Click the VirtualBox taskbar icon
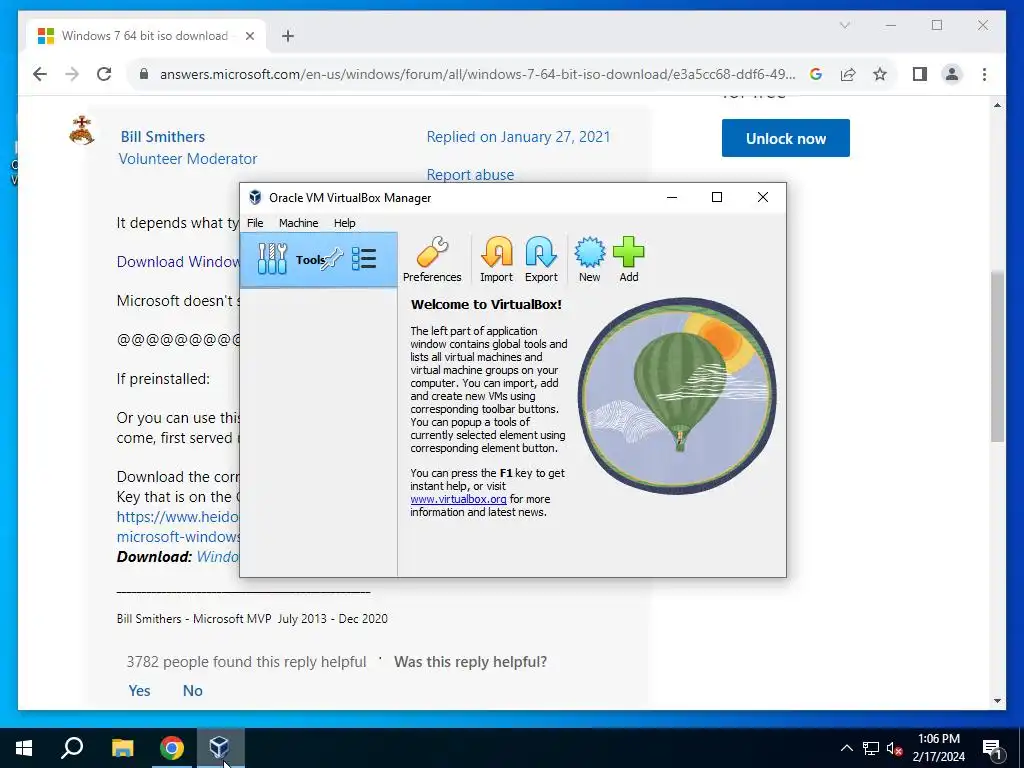Screen dimensions: 1024x768 pos(220,748)
